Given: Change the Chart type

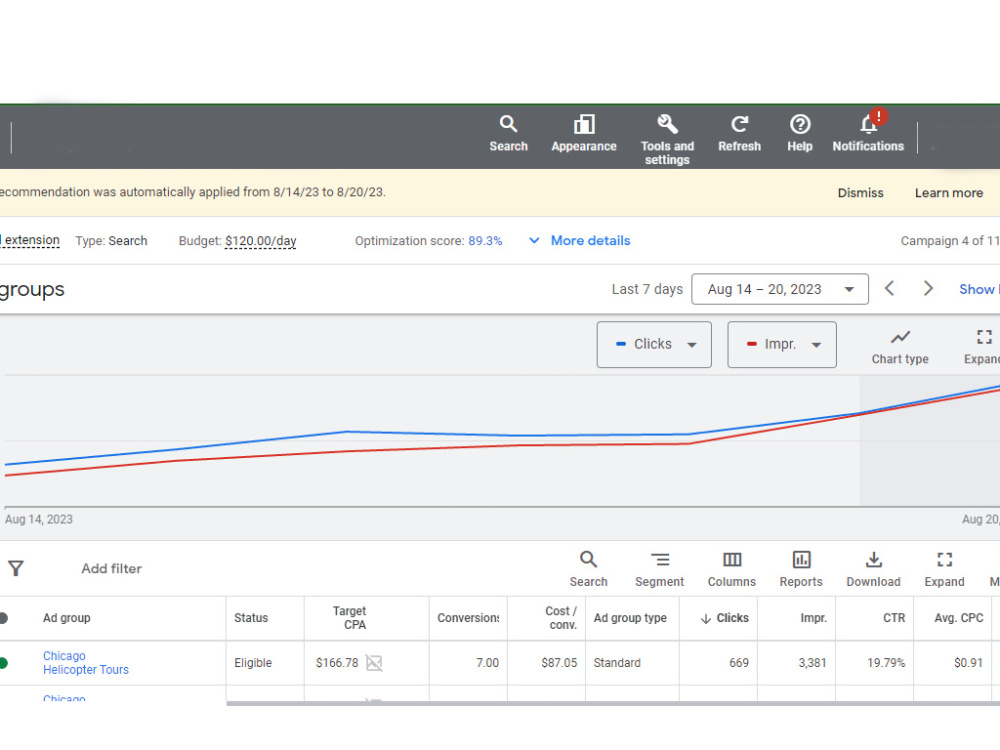Looking at the screenshot, I should pos(900,347).
